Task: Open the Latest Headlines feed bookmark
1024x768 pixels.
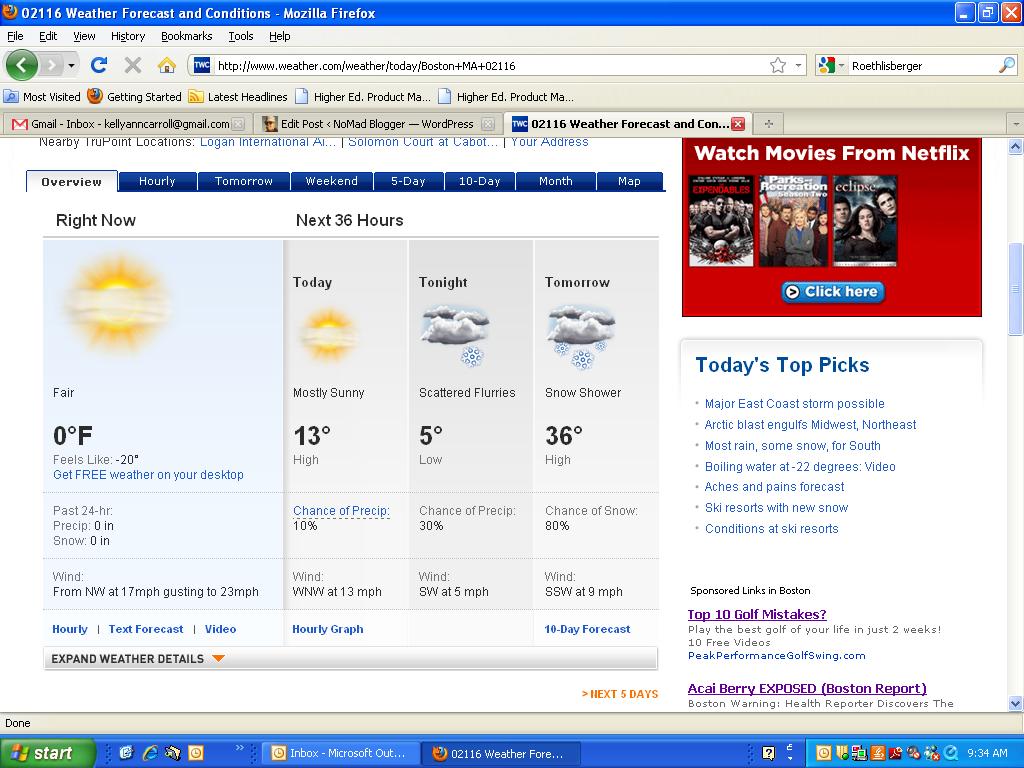Action: coord(238,97)
